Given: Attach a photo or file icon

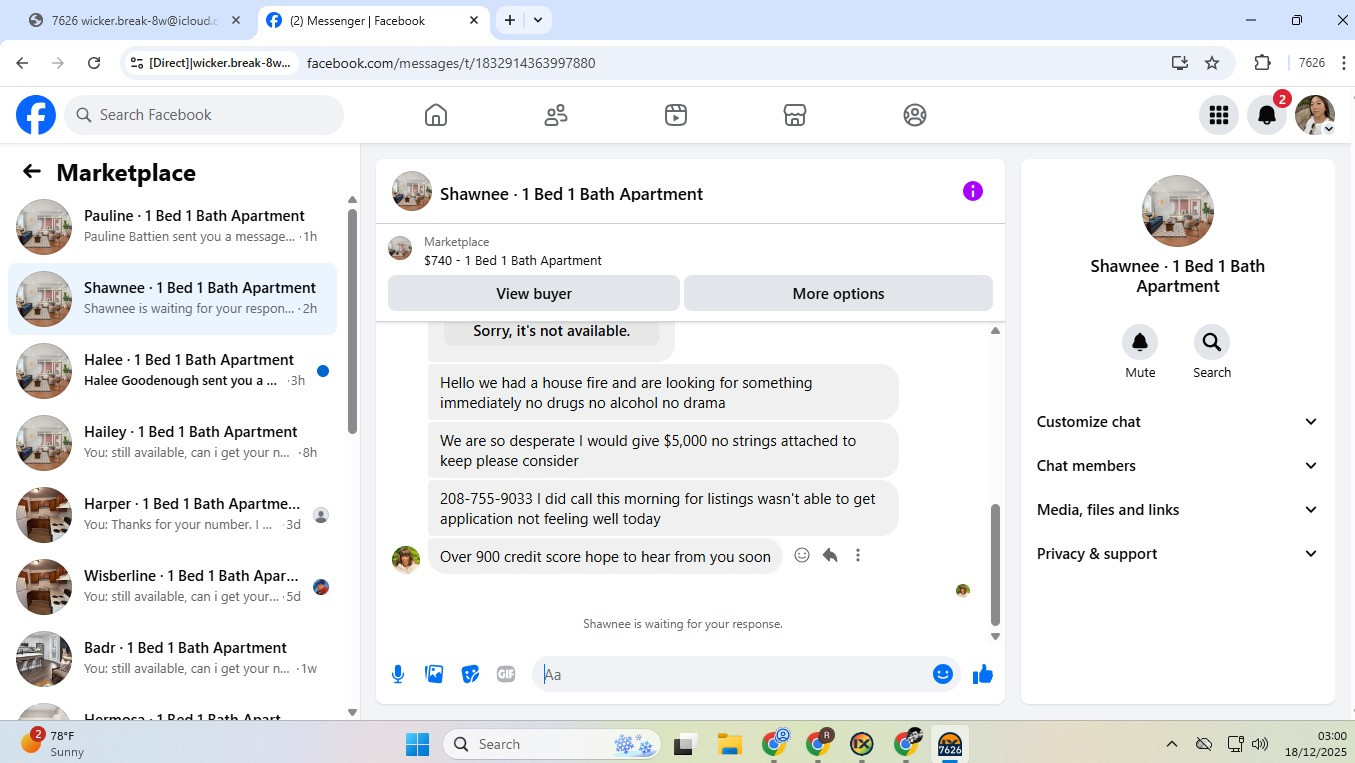Looking at the screenshot, I should (x=434, y=674).
